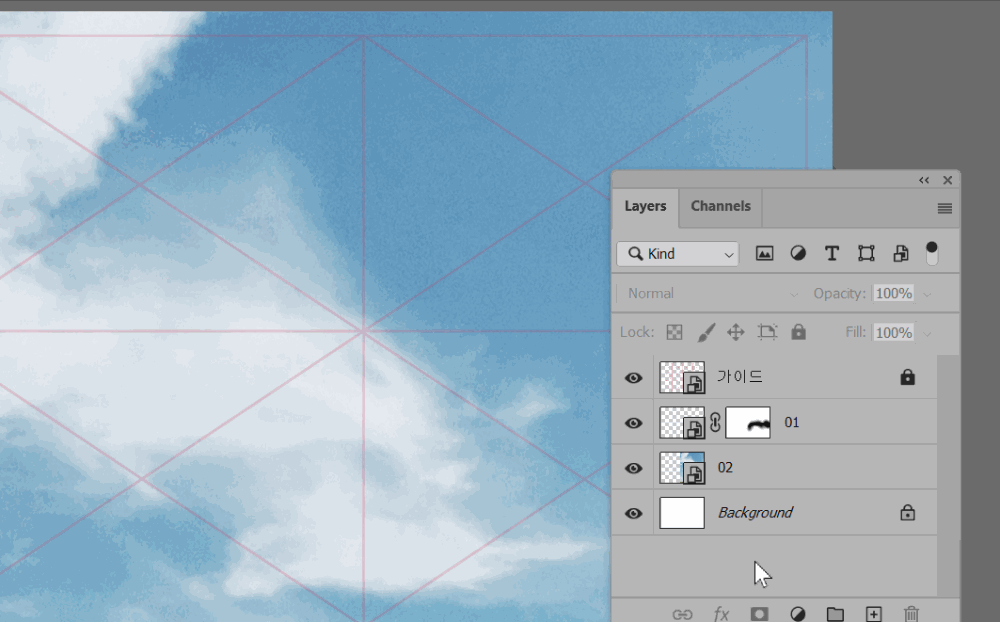This screenshot has width=1000, height=622.
Task: Open the Kind filter dropdown
Action: [x=677, y=254]
